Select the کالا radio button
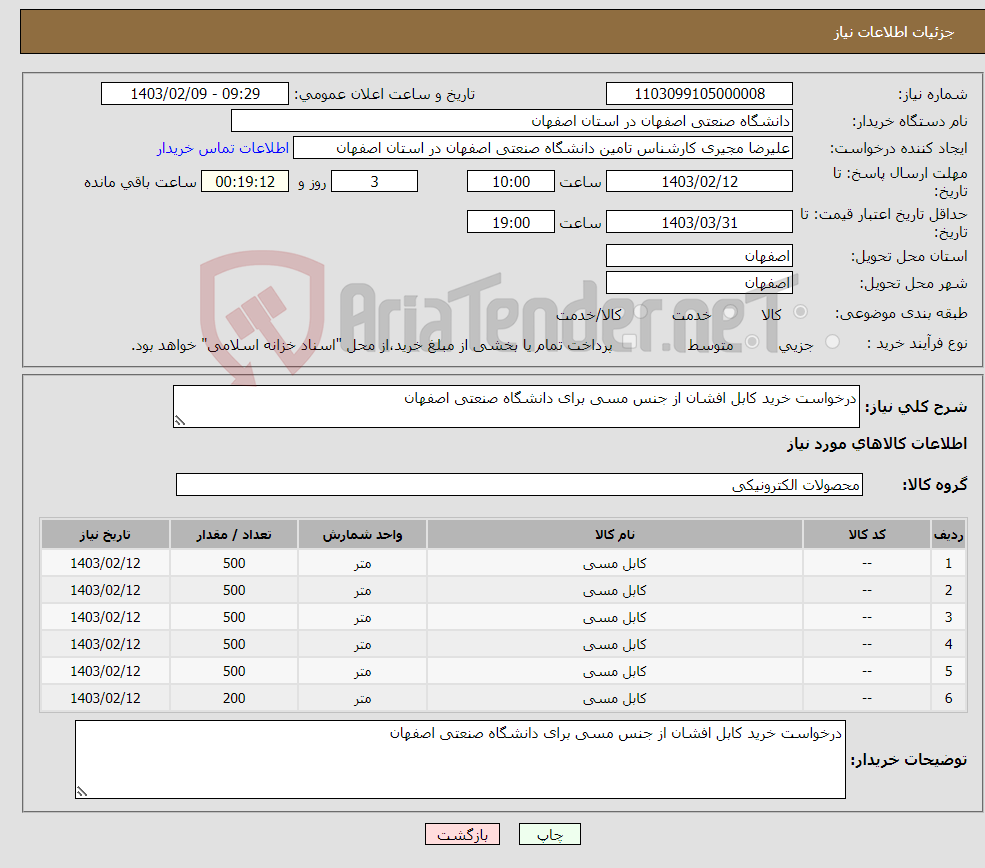The image size is (985, 868). tap(800, 312)
